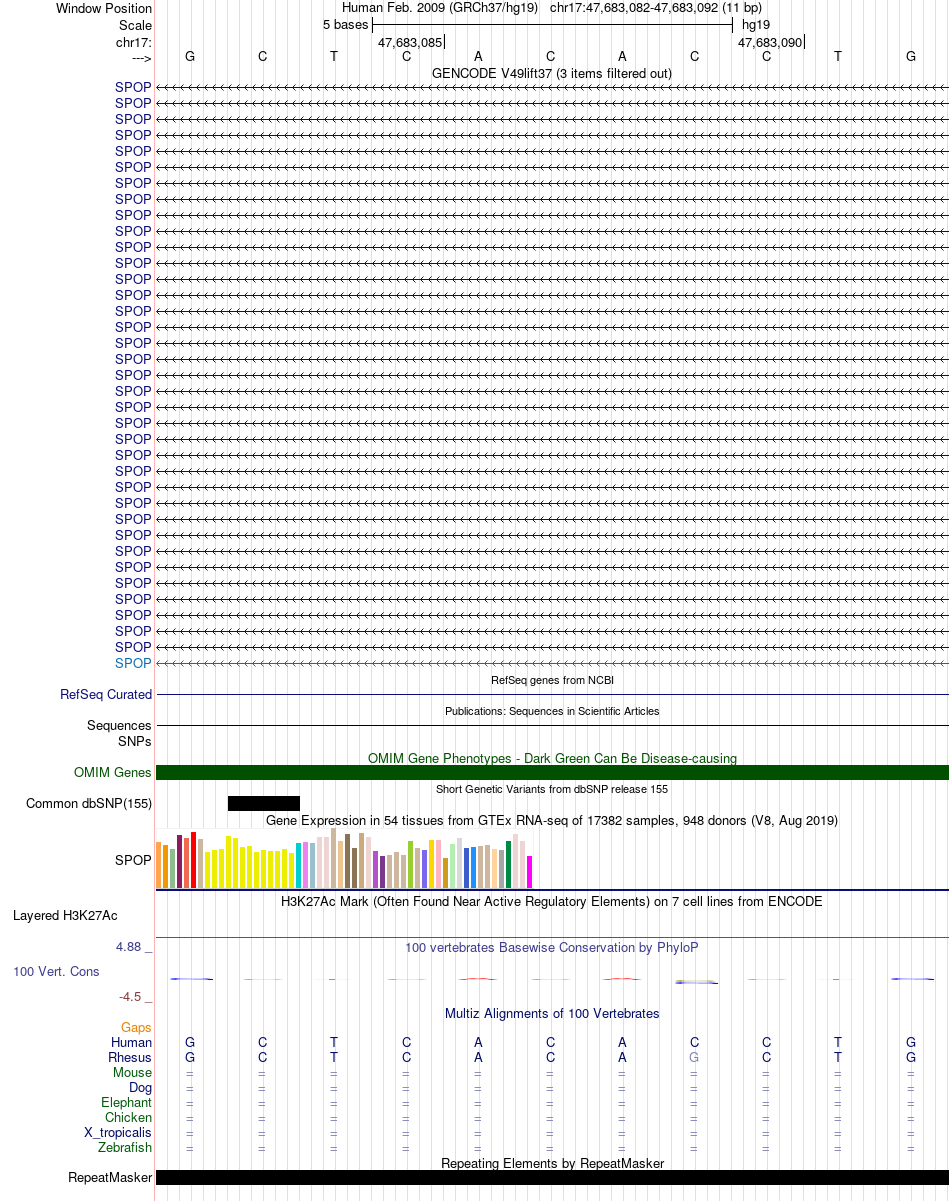
Task: Click the SPOP label beside the GTEx bar chart
Action: click(133, 859)
